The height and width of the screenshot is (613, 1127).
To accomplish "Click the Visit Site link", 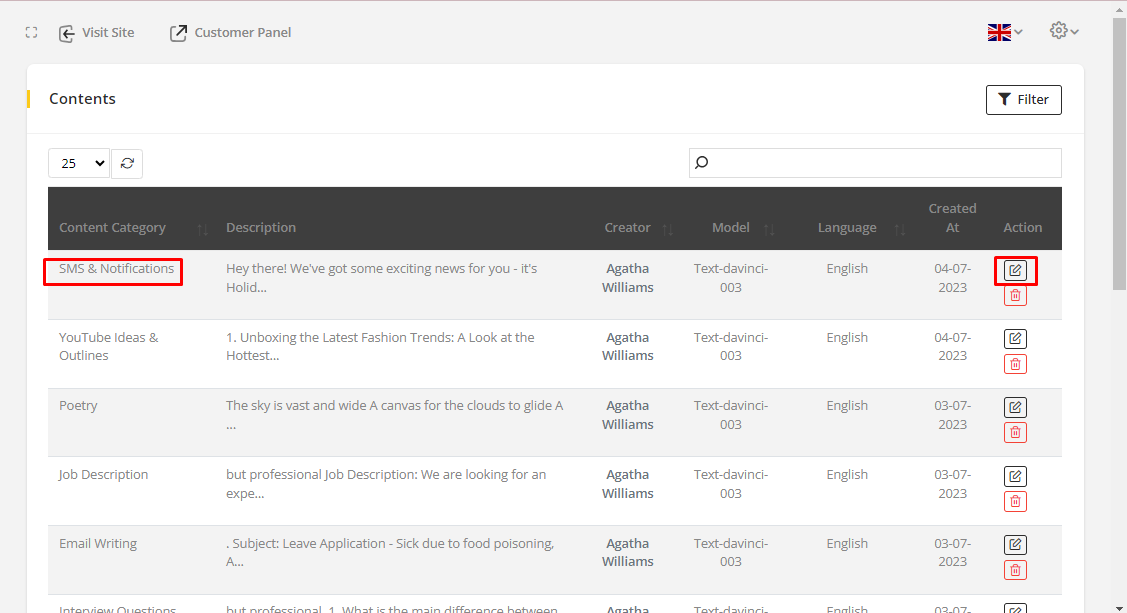I will [96, 33].
